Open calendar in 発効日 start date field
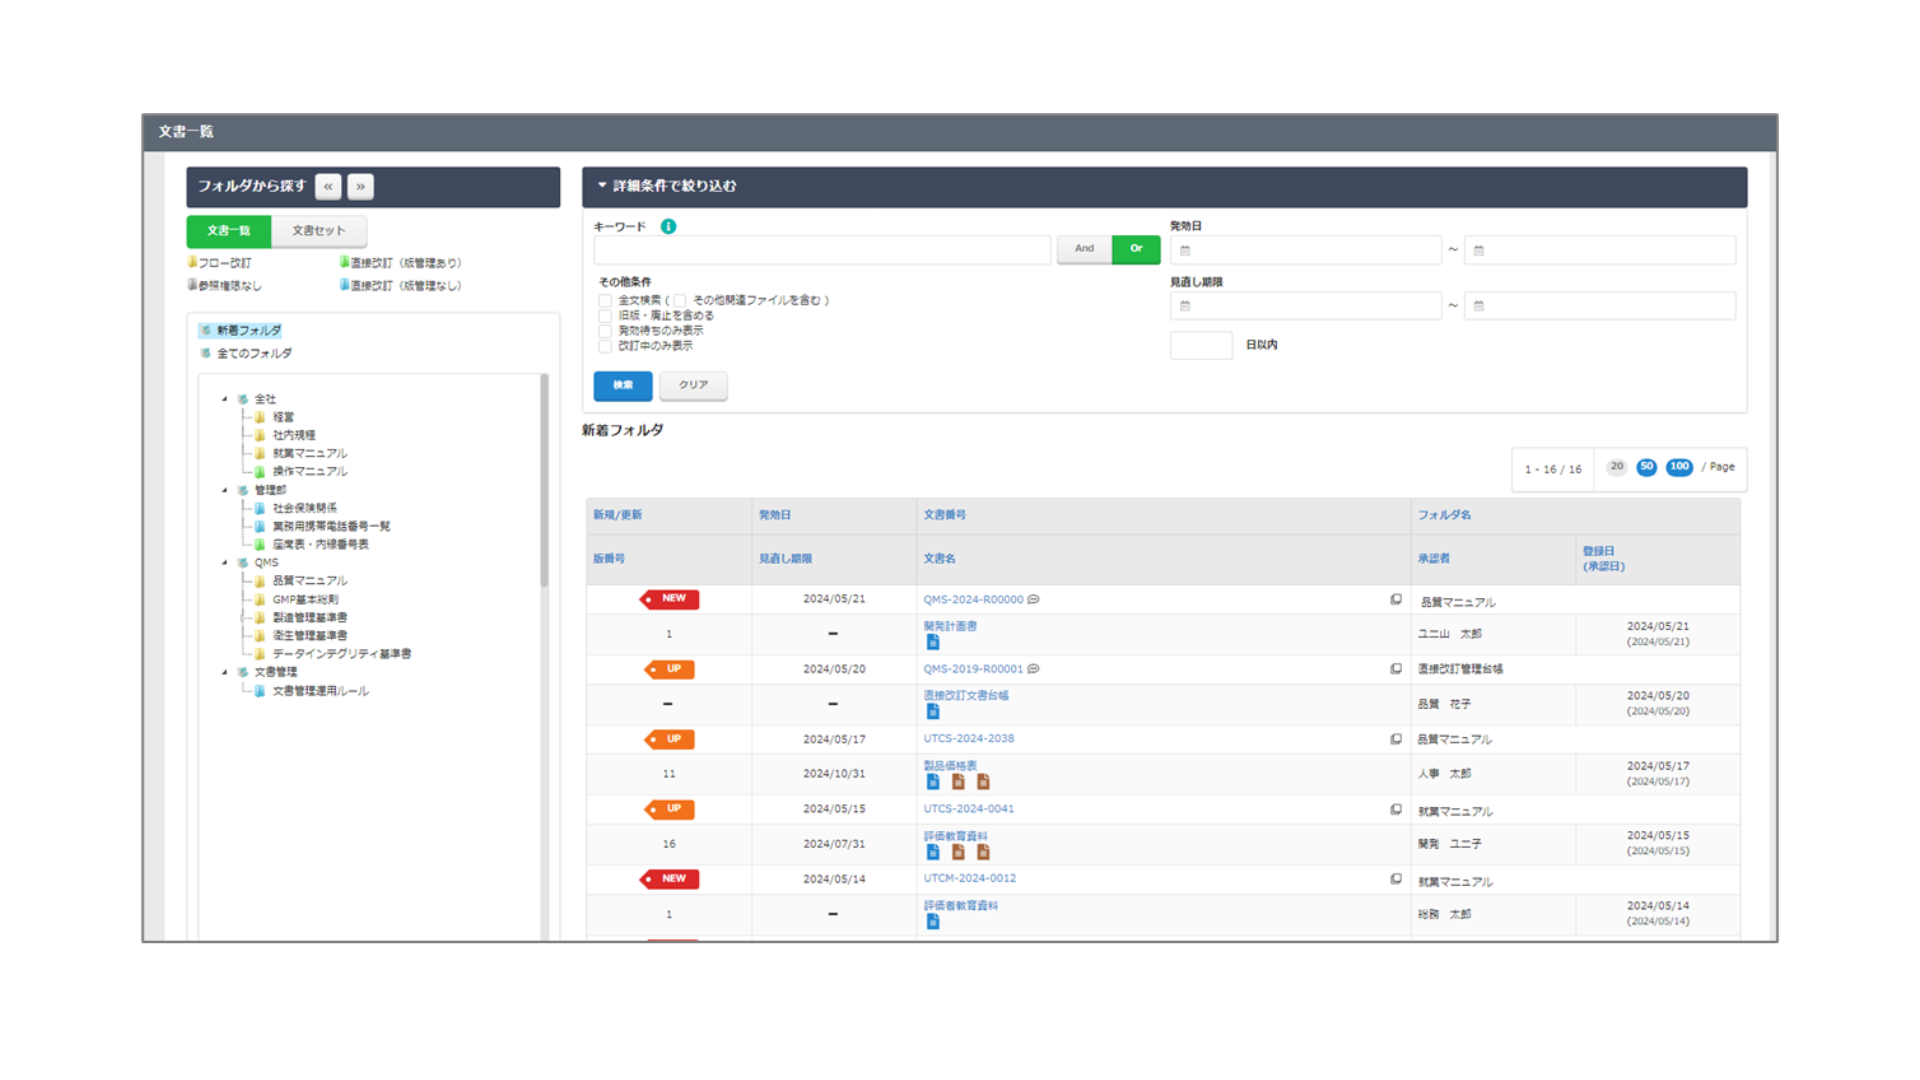This screenshot has height=1080, width=1920. pos(1186,250)
